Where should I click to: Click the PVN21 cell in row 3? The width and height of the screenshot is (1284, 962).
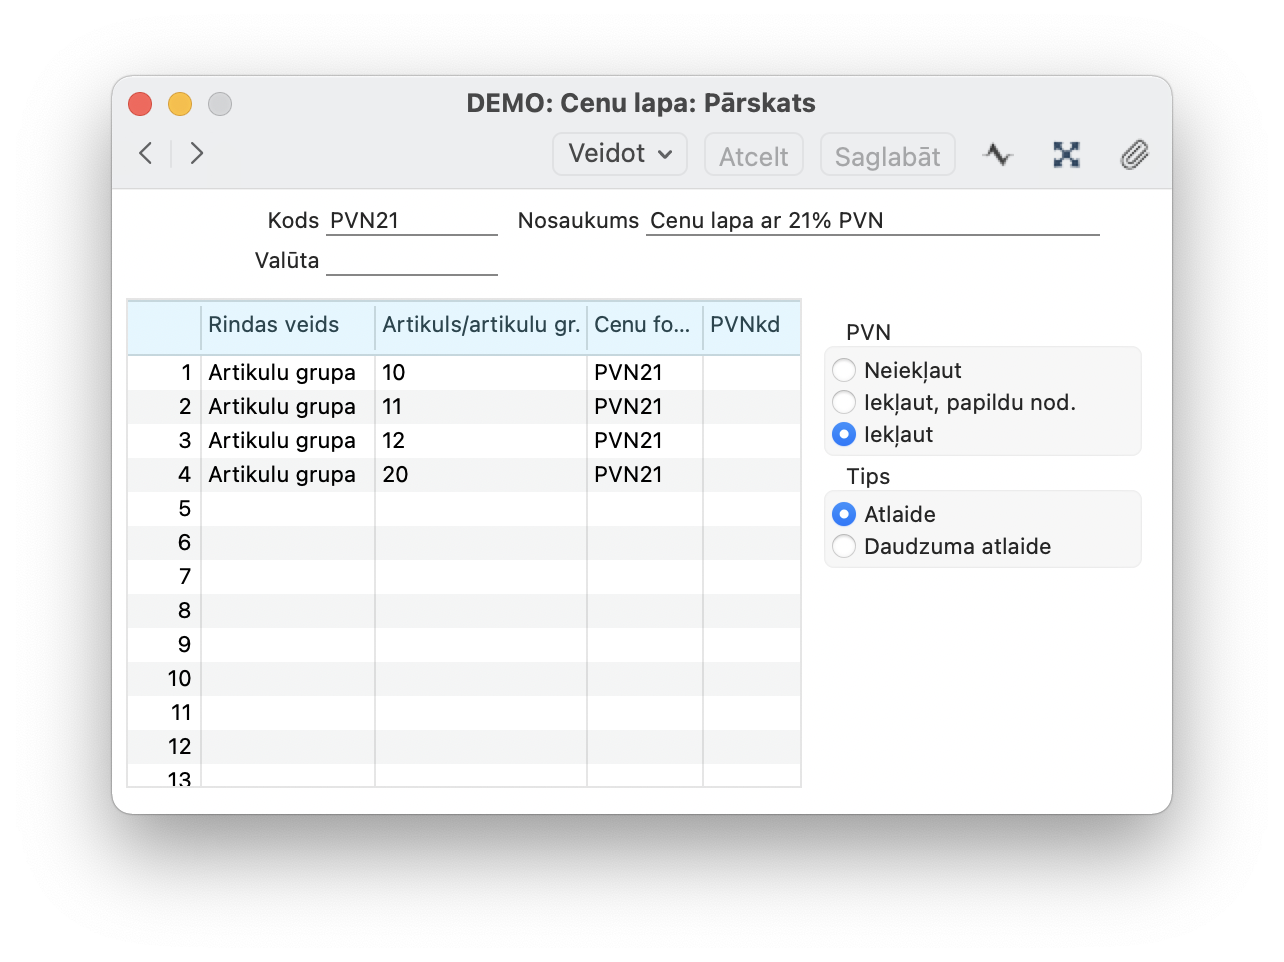[643, 441]
